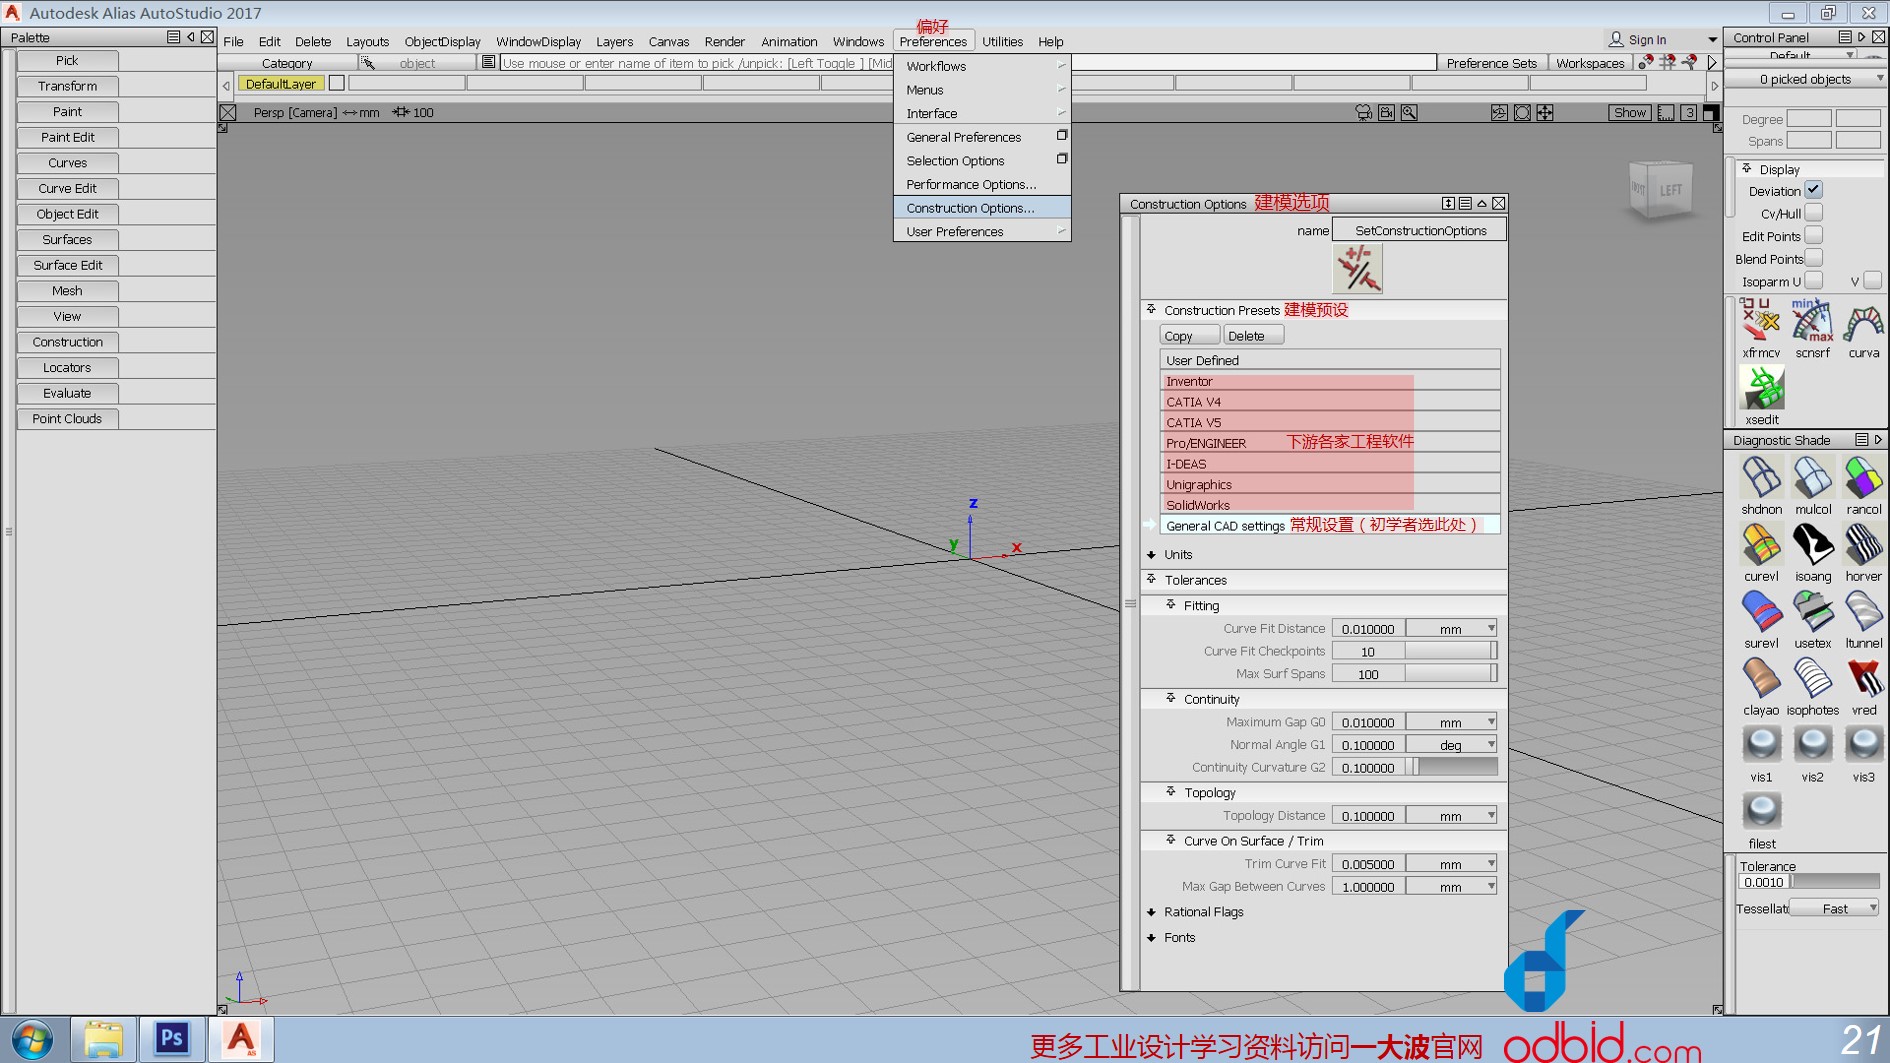Select the vis2 shade sphere icon

(x=1812, y=746)
